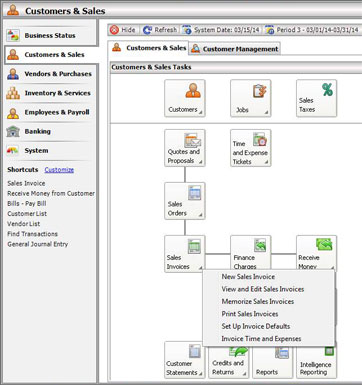Viewport: 362px width, 385px height.
Task: Open the Receive Money task
Action: pyautogui.click(x=316, y=253)
